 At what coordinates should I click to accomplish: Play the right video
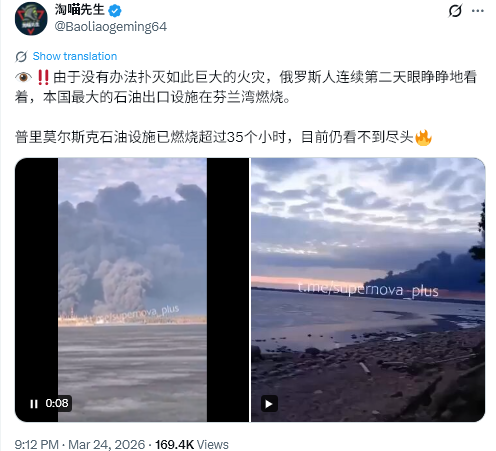[269, 404]
